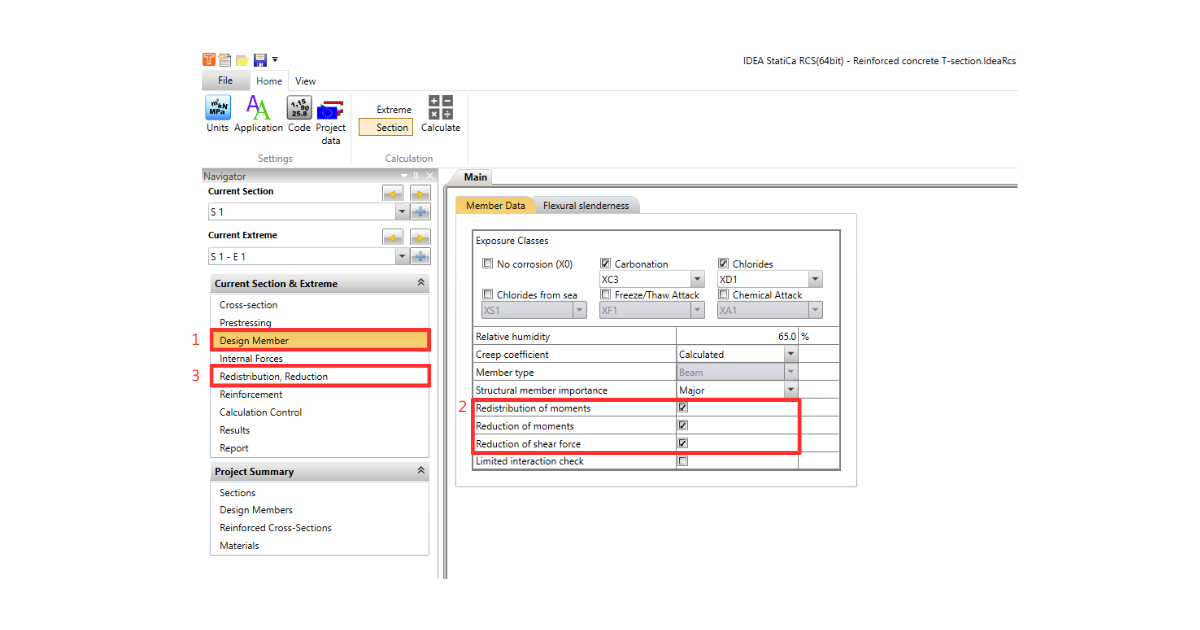Go to previous Current Extreme arrow

point(393,237)
